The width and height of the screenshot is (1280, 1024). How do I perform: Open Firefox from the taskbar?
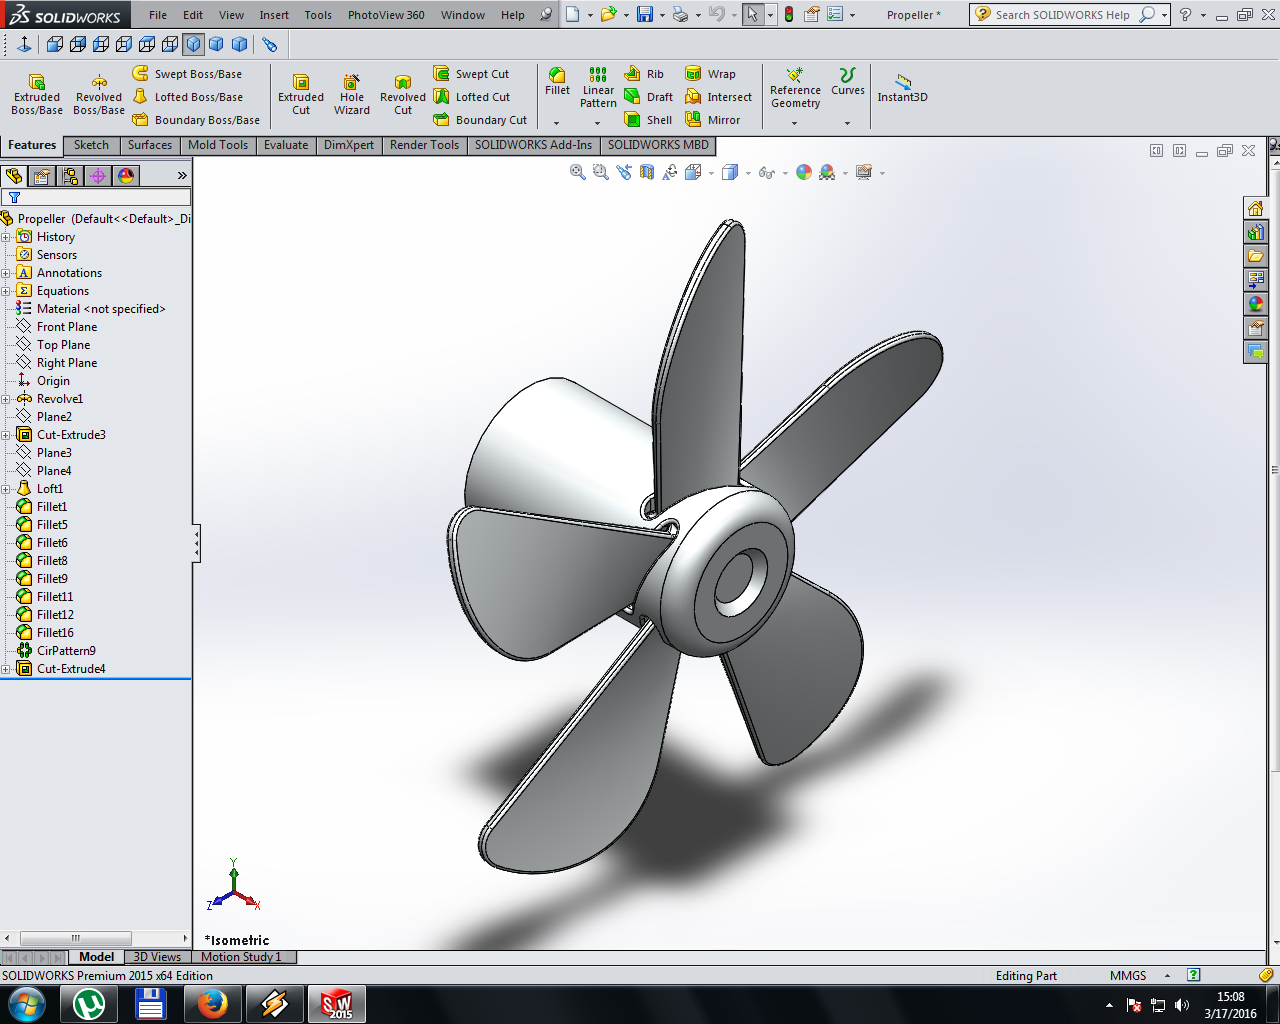click(212, 1004)
